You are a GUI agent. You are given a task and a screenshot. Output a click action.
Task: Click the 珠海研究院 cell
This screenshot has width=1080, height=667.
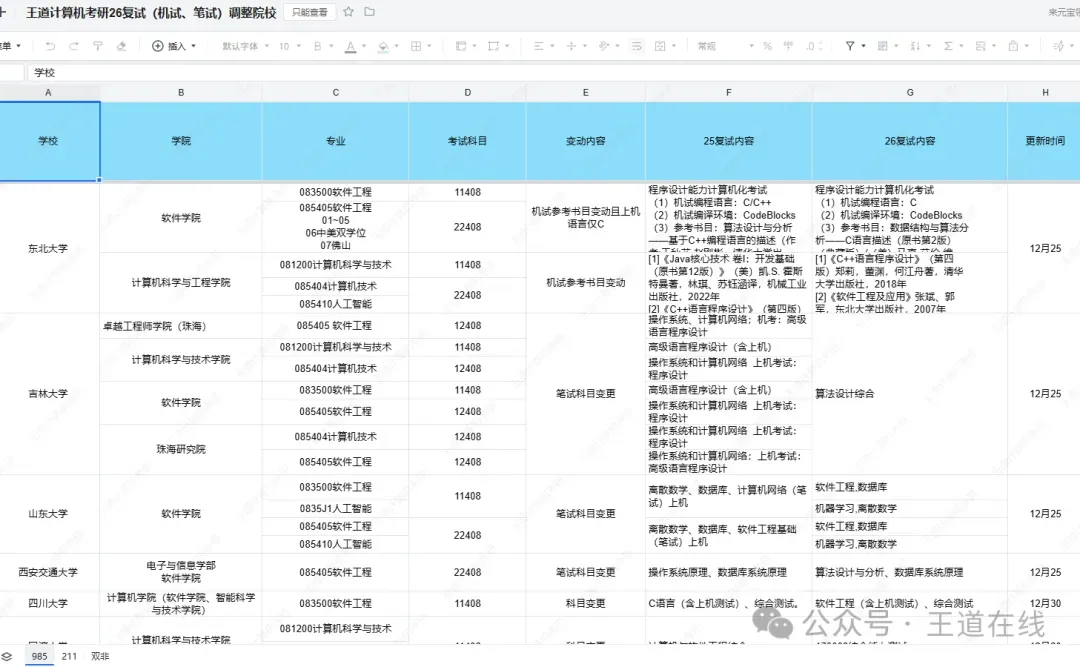click(x=181, y=449)
